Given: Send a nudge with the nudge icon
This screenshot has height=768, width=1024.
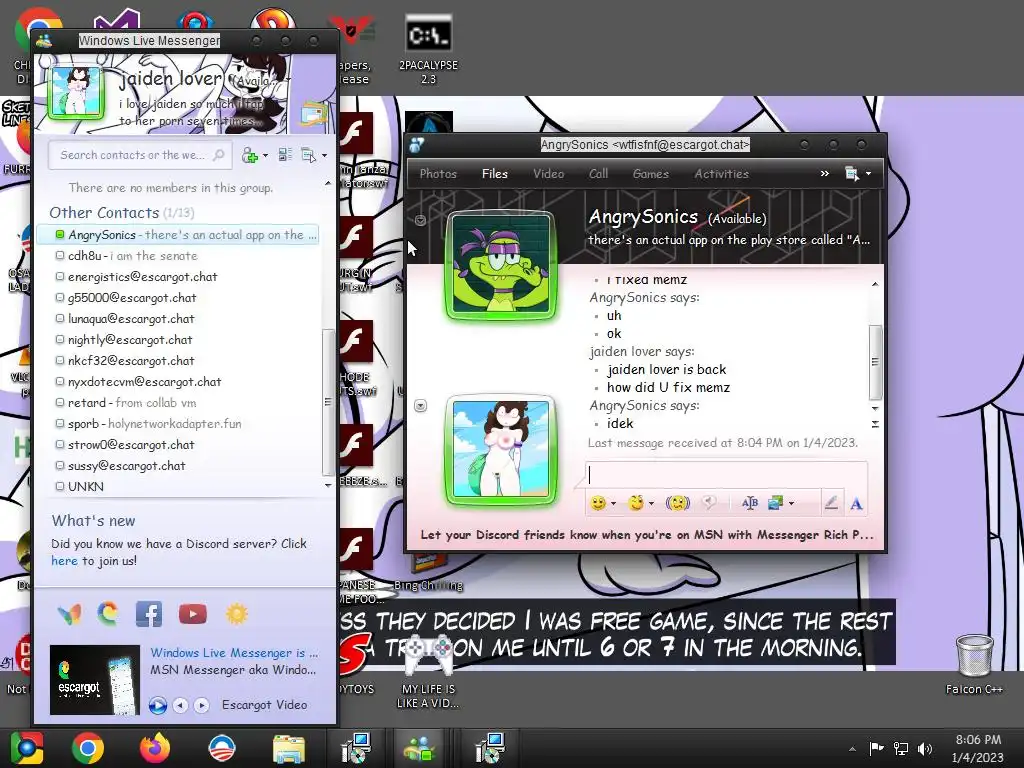Looking at the screenshot, I should 677,502.
